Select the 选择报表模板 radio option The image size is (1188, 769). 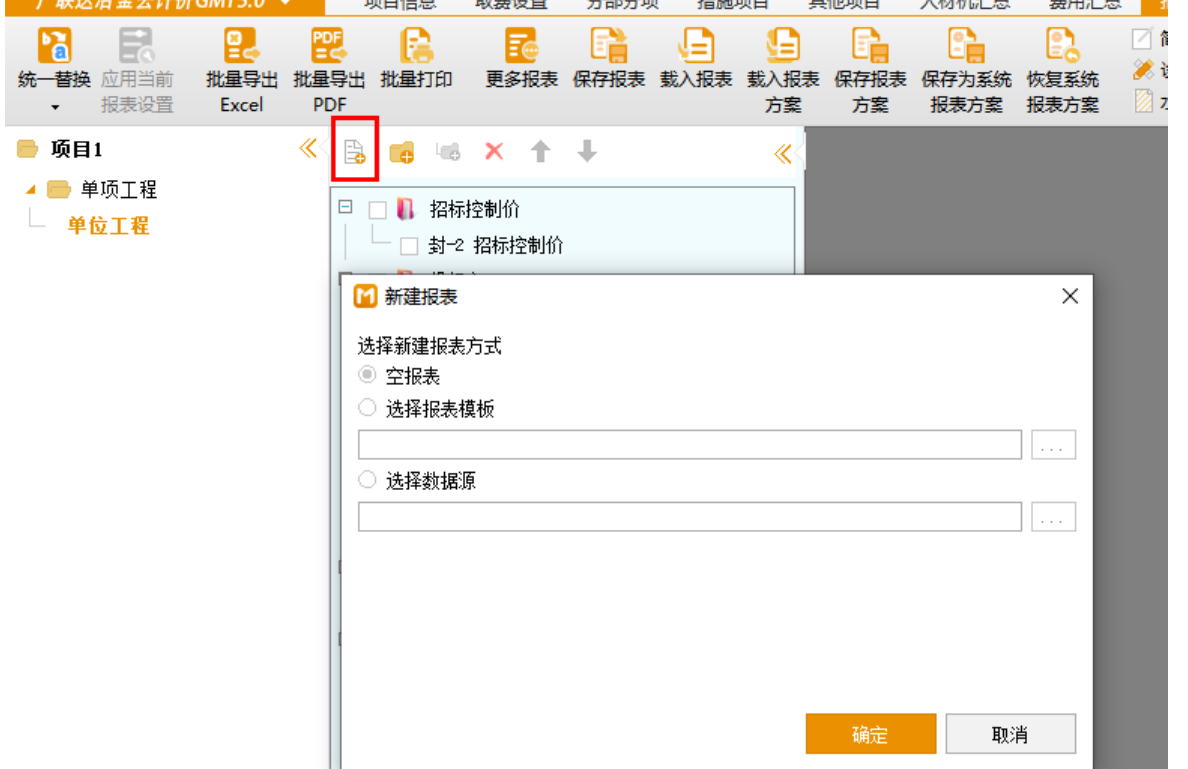coord(367,408)
